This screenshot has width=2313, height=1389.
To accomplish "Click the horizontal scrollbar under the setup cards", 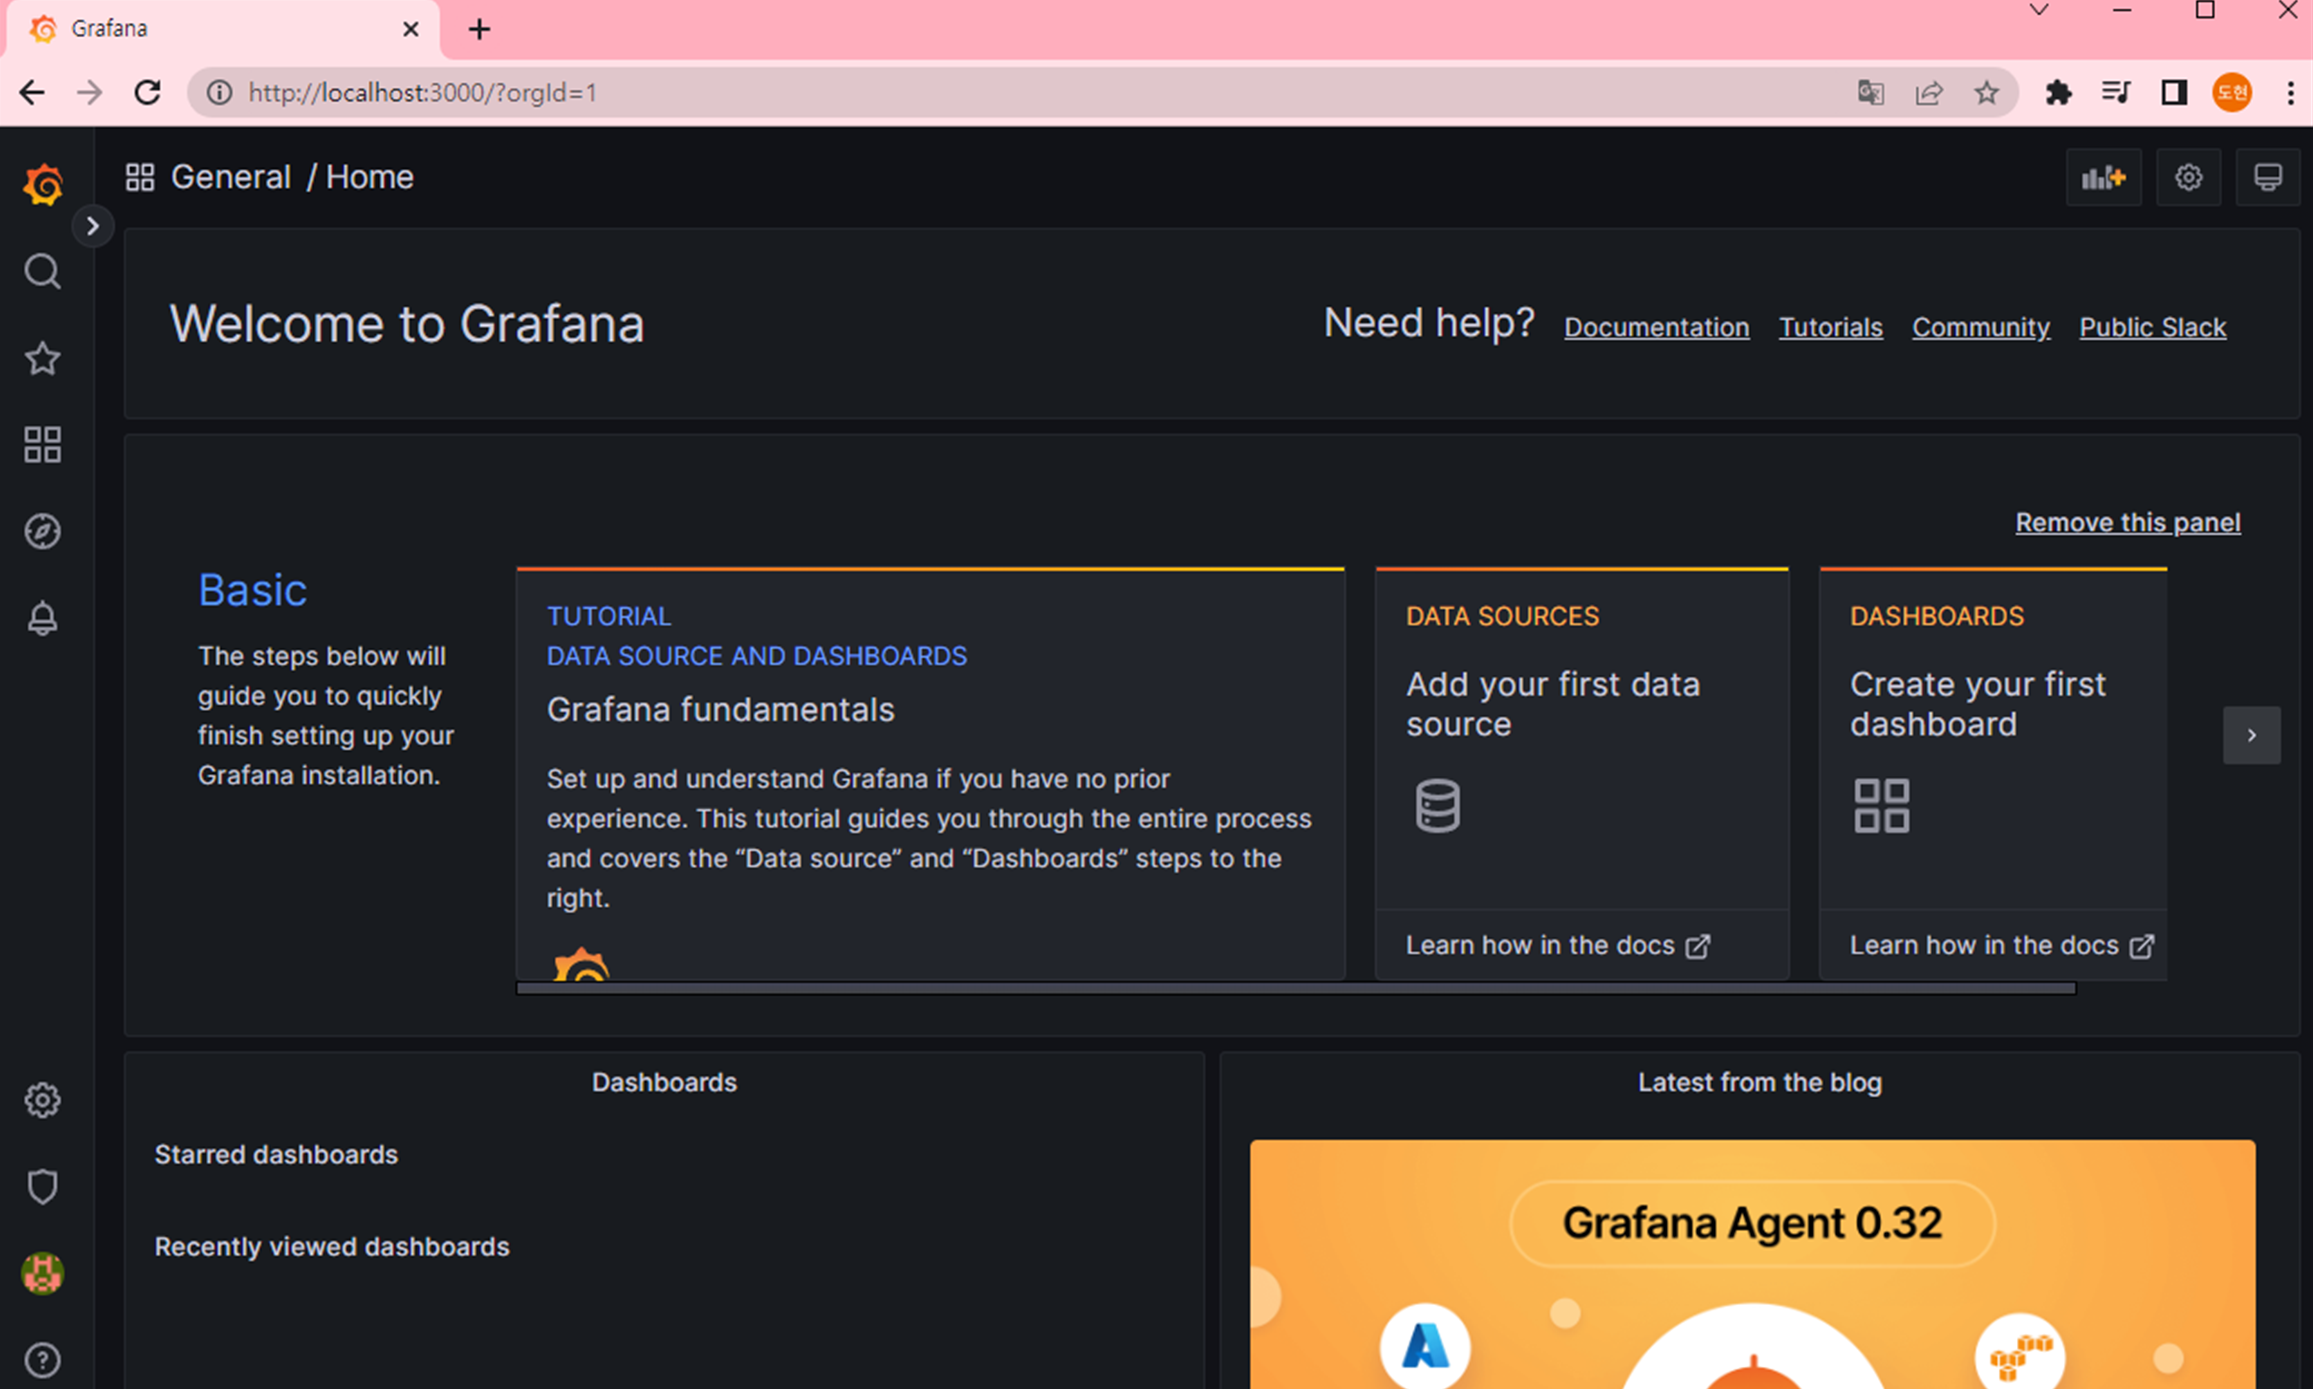I will tap(1296, 988).
